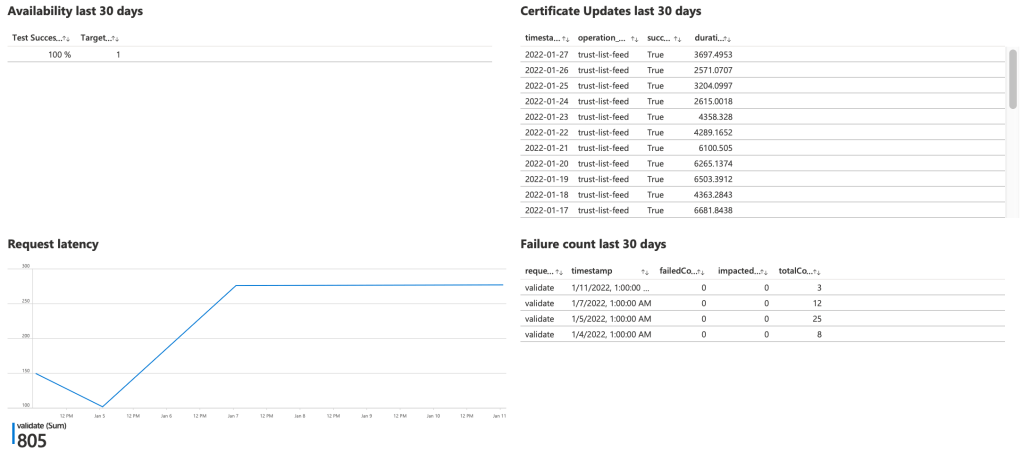Click sort icon on operation column header

(x=635, y=38)
